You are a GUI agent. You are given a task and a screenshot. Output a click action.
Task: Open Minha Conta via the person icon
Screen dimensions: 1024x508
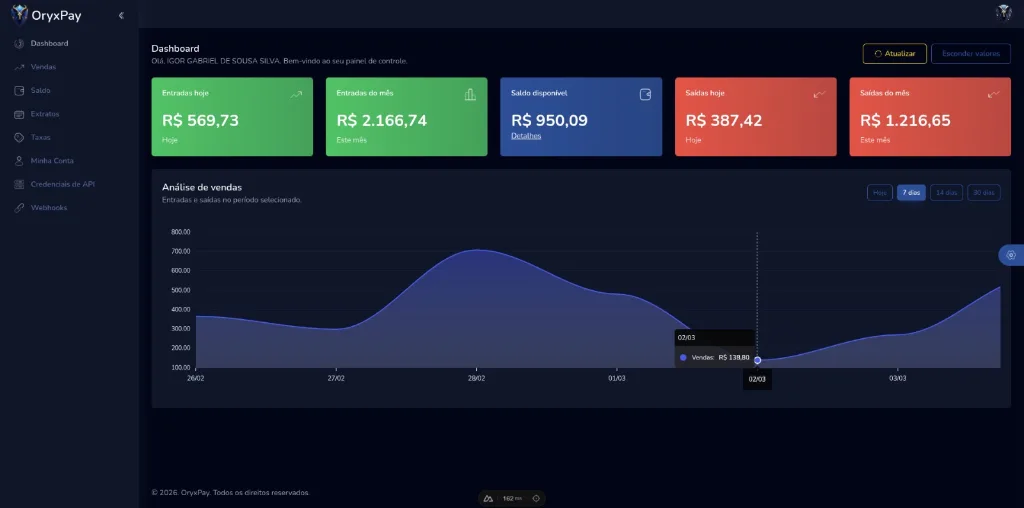19,161
